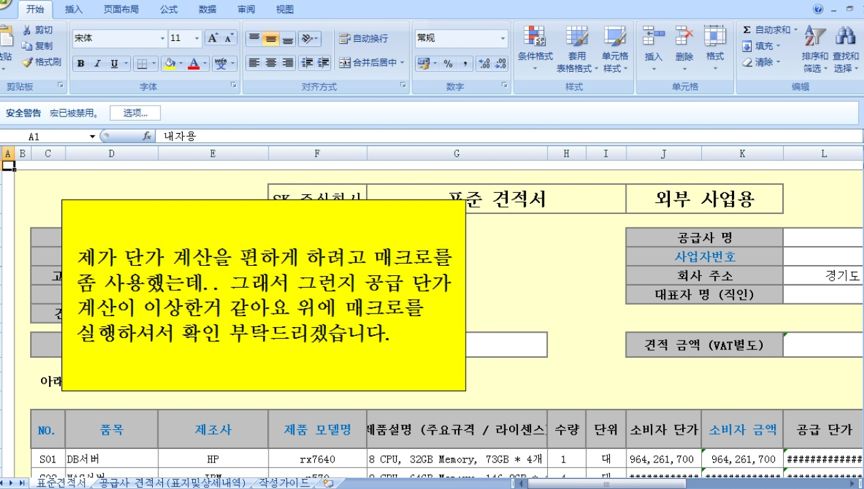
Task: Click the security warning Options (选项...) button
Action: 135,113
